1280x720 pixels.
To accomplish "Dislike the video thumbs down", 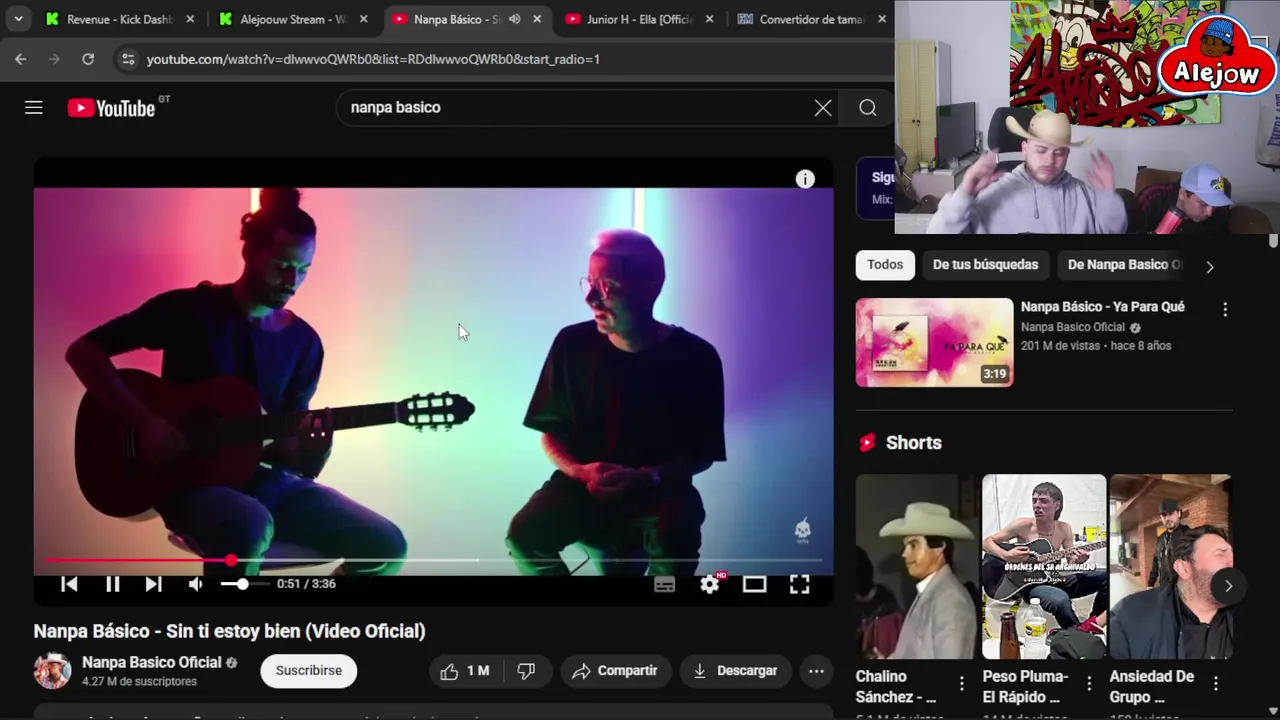I will tap(526, 671).
